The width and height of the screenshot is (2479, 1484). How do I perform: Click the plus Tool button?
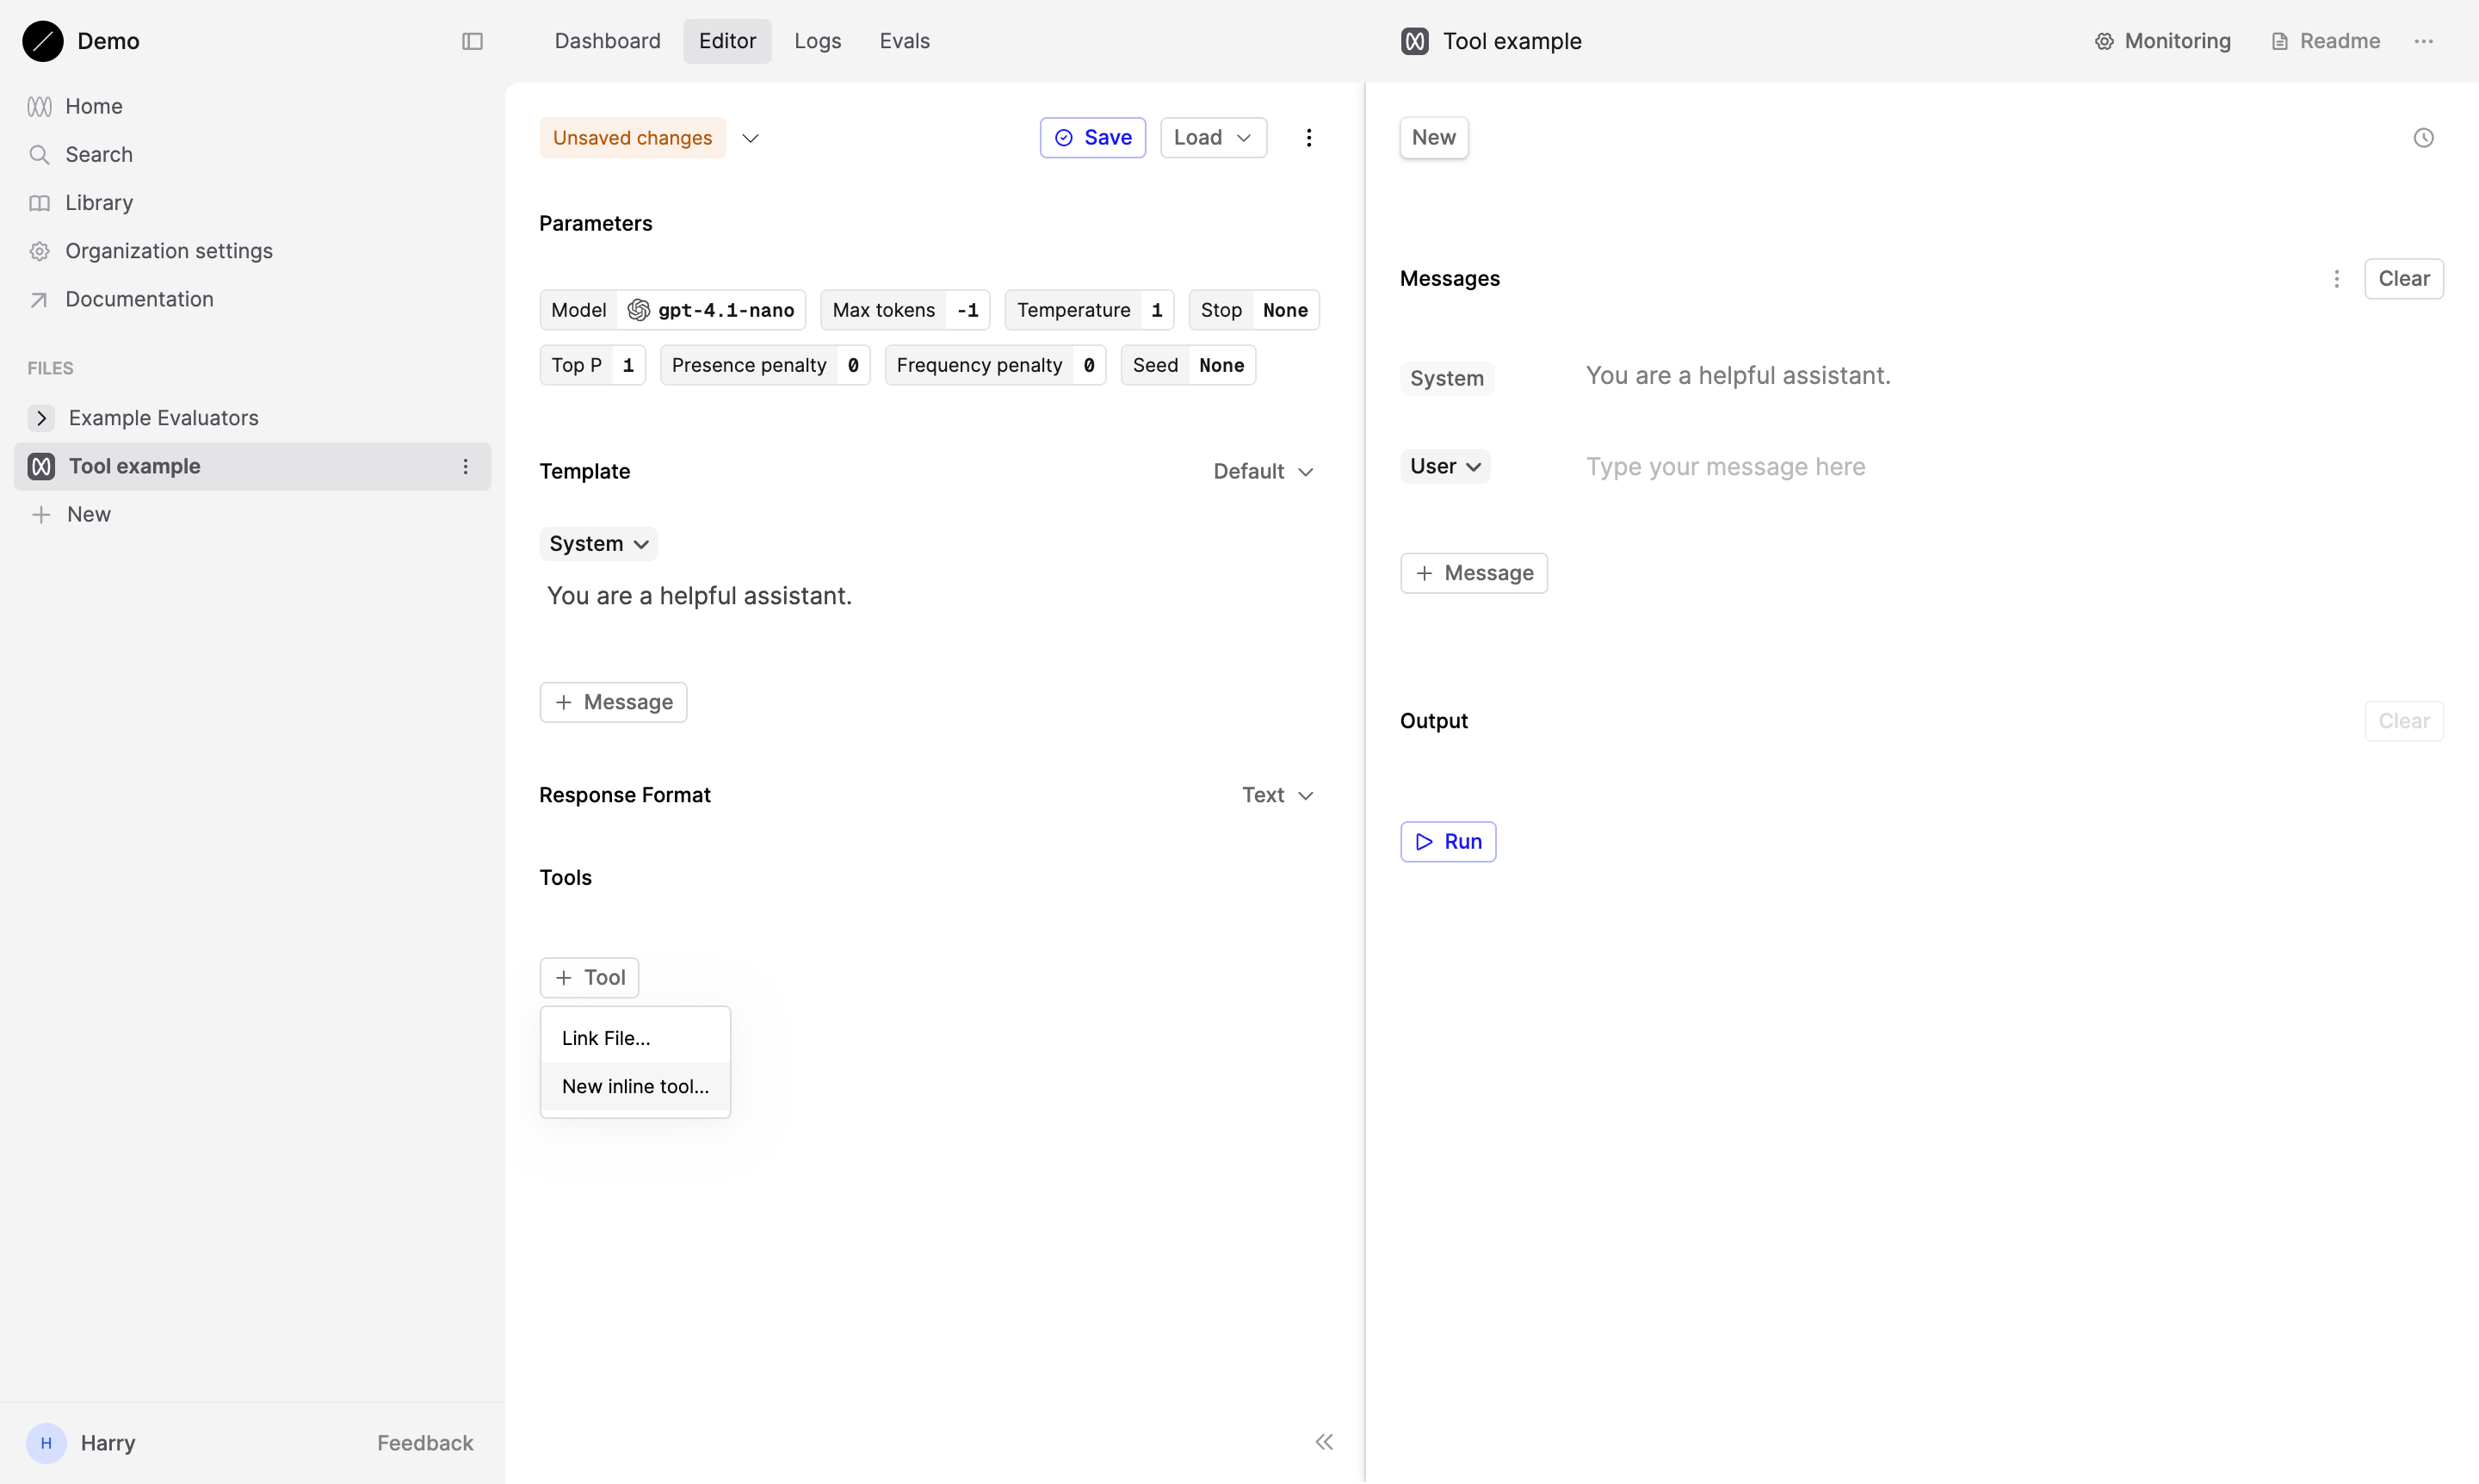click(589, 977)
